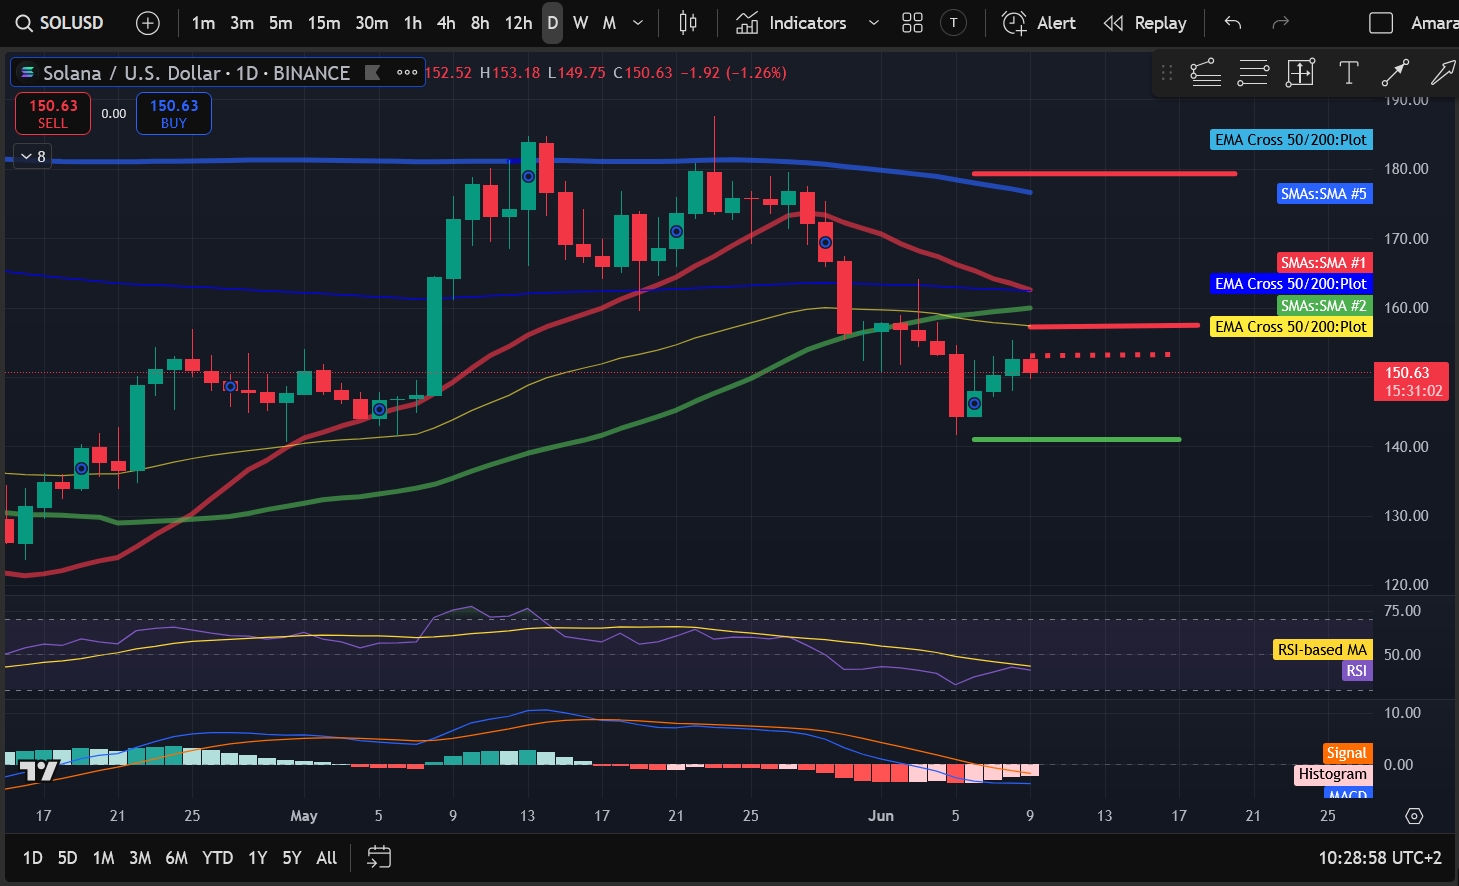The image size is (1459, 886).
Task: Open the candlestick chart type selector
Action: click(688, 23)
